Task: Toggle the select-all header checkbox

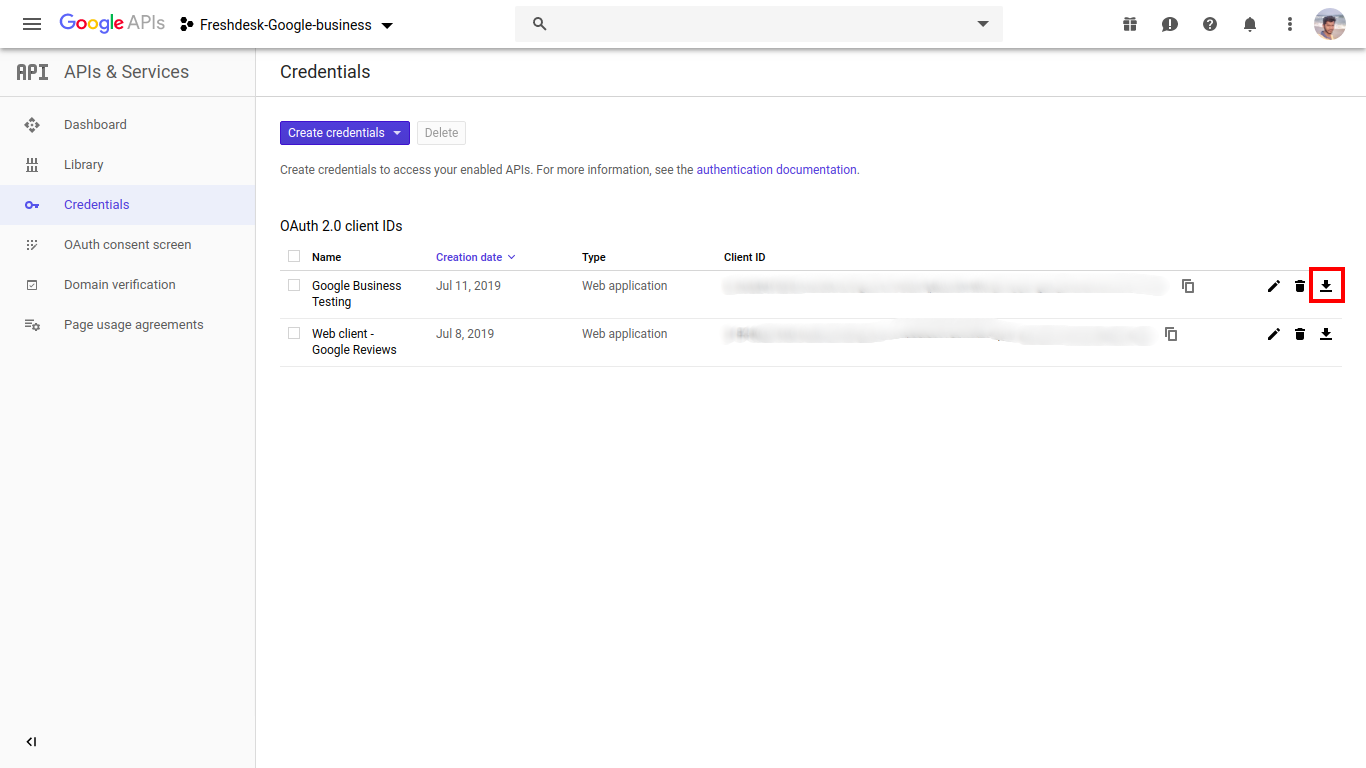Action: (294, 257)
